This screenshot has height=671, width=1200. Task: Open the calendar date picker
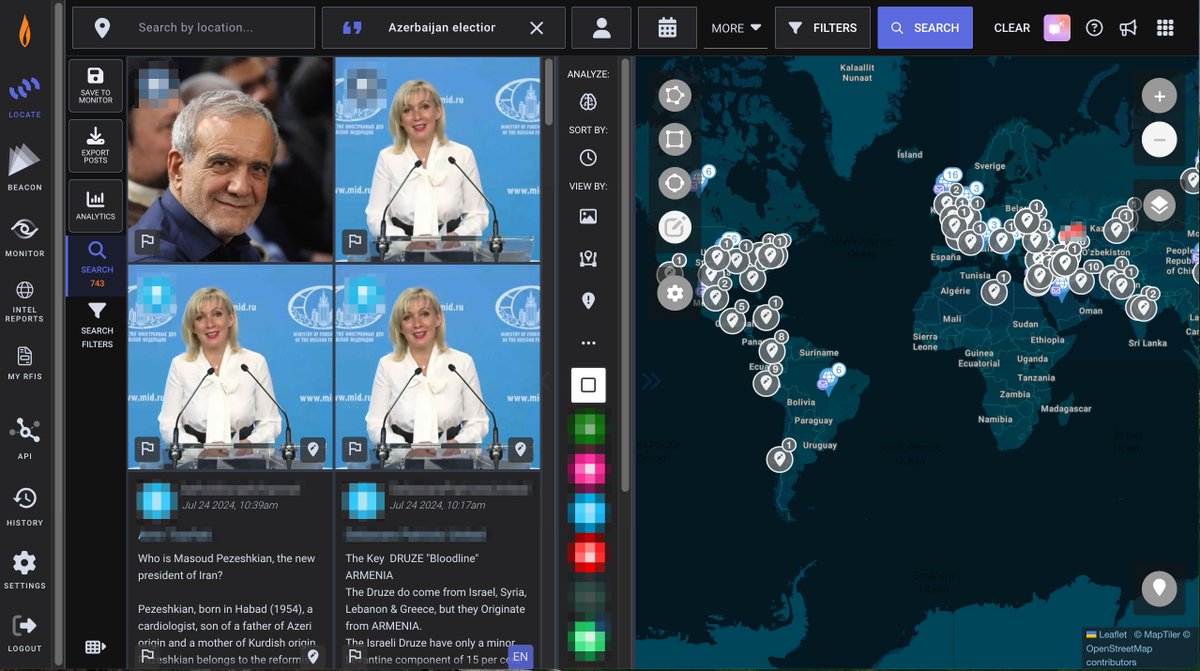point(667,28)
